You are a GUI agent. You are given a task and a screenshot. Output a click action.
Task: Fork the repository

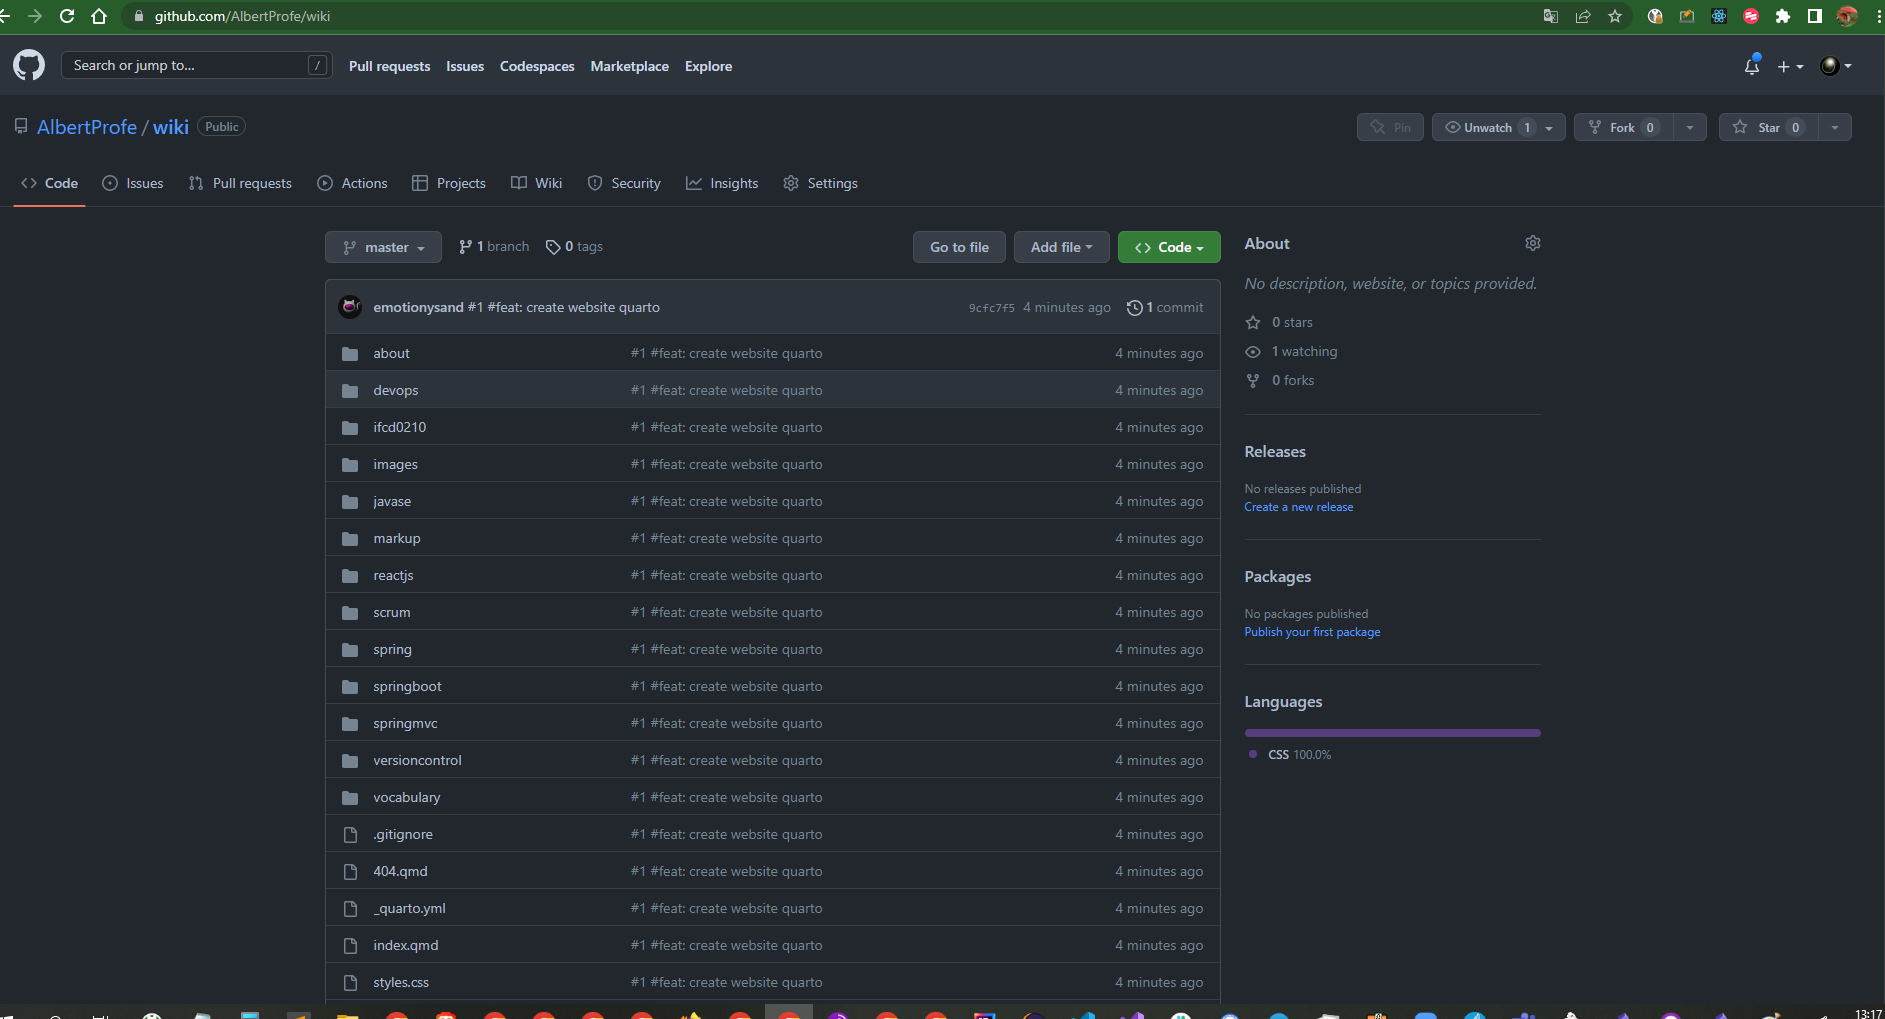1623,127
